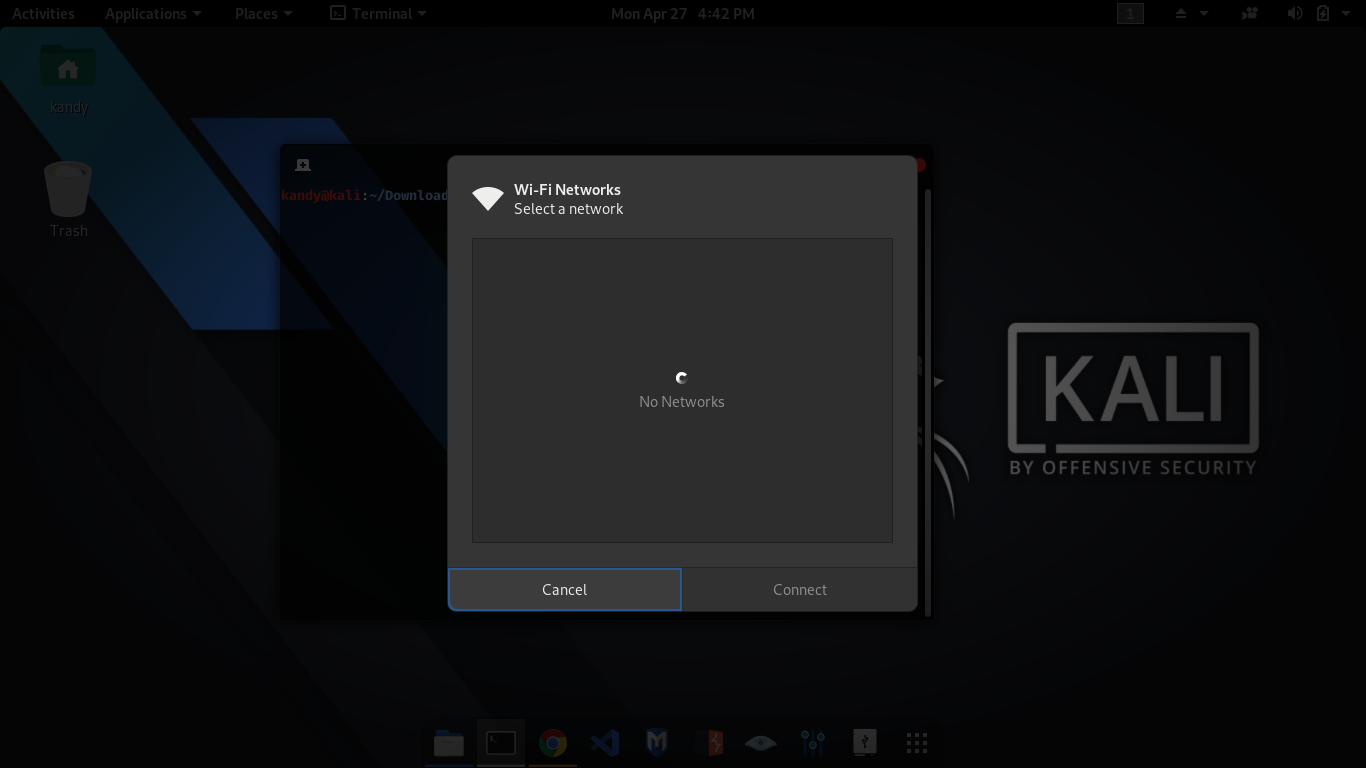Close the Terminal window with red button
This screenshot has height=768, width=1366.
[921, 165]
